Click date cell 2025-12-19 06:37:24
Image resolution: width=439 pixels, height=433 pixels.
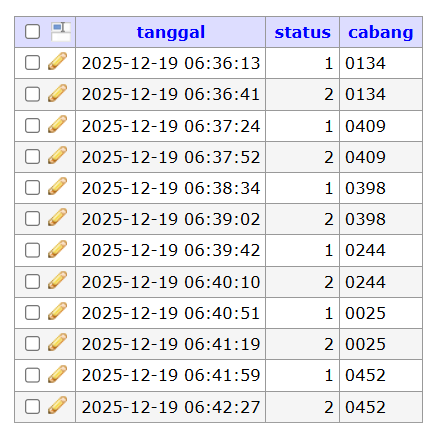171,126
